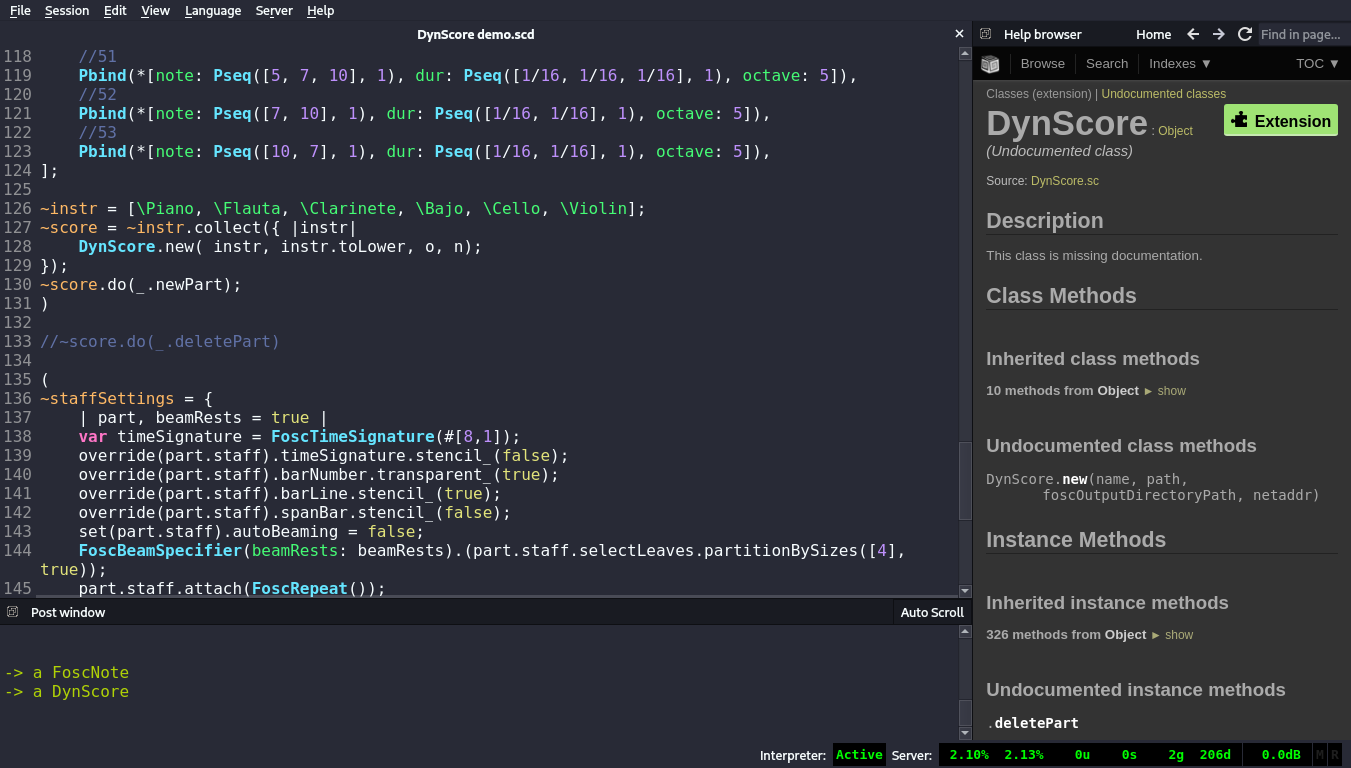
Task: Open the Server menu
Action: pos(274,11)
